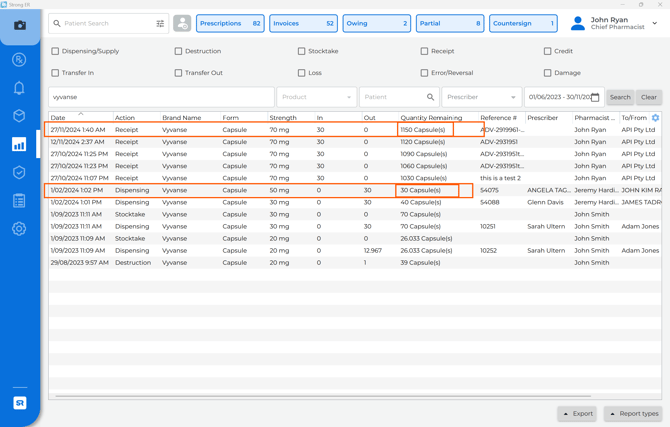Click the add patient avatar icon

tap(182, 24)
